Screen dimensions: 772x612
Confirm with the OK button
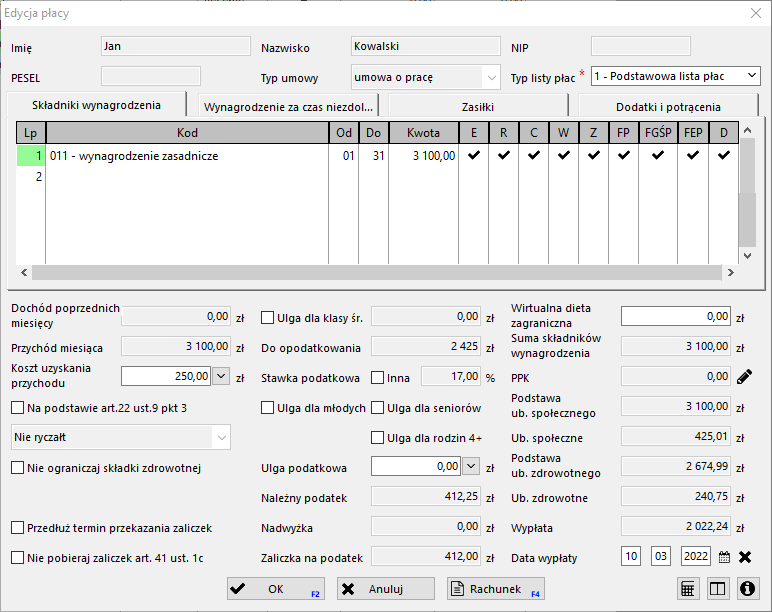click(x=276, y=589)
